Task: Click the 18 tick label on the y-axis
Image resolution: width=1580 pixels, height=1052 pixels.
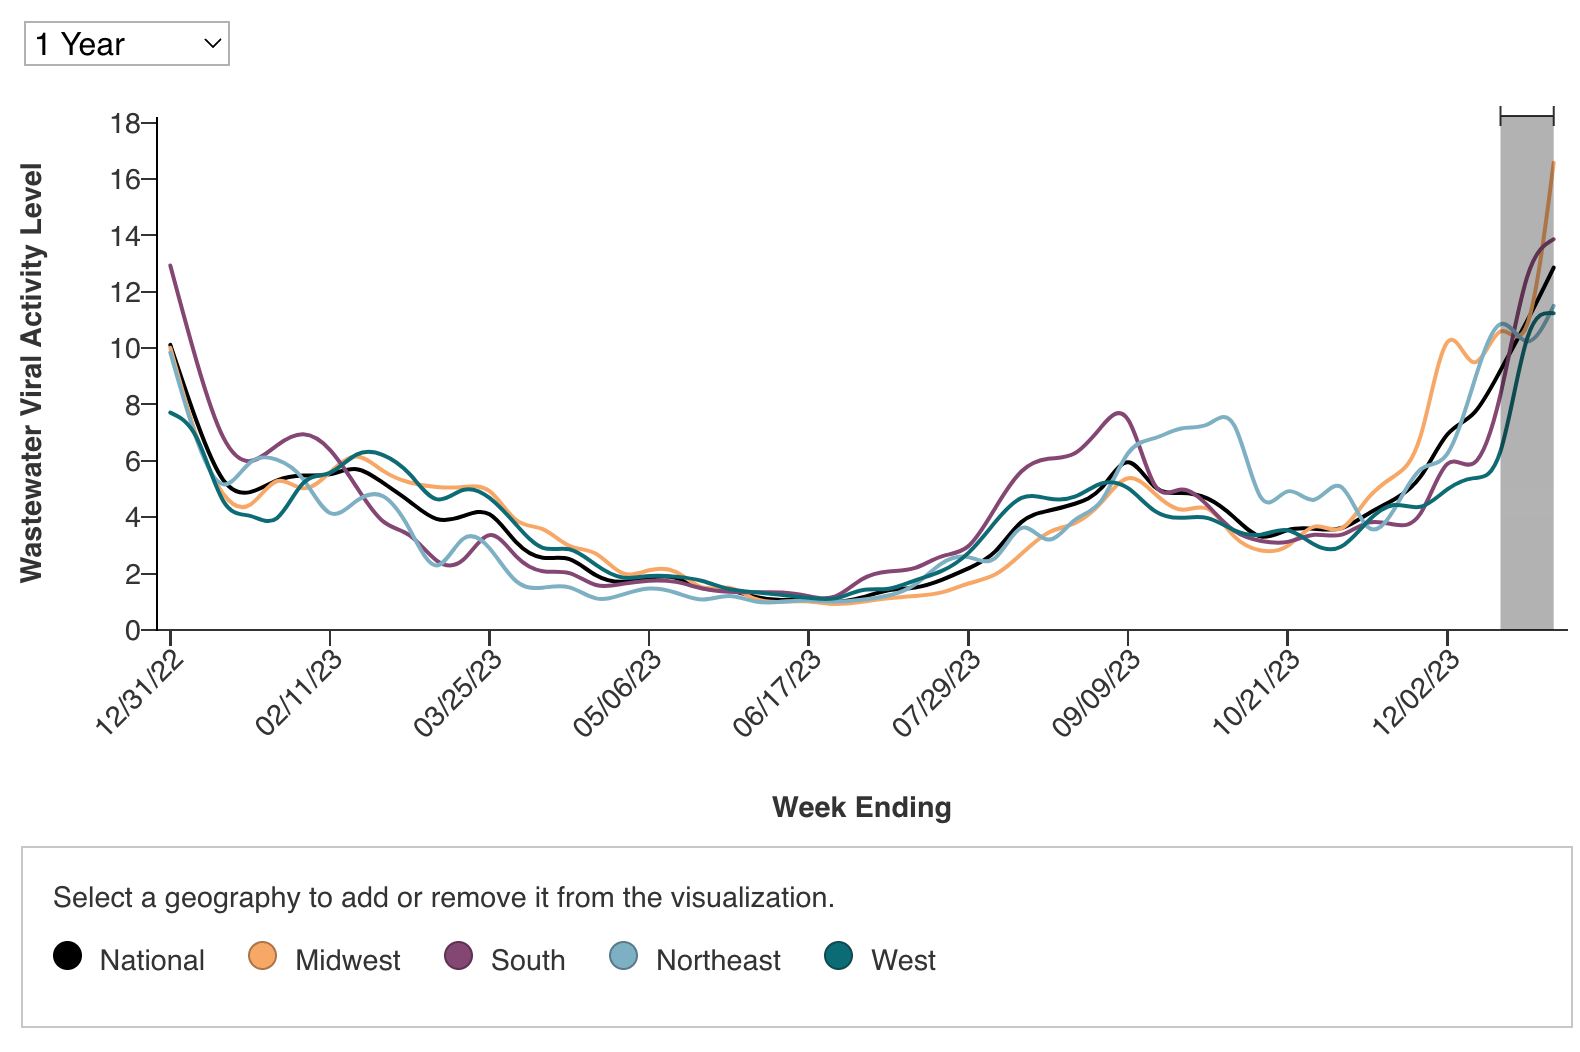Action: (125, 123)
